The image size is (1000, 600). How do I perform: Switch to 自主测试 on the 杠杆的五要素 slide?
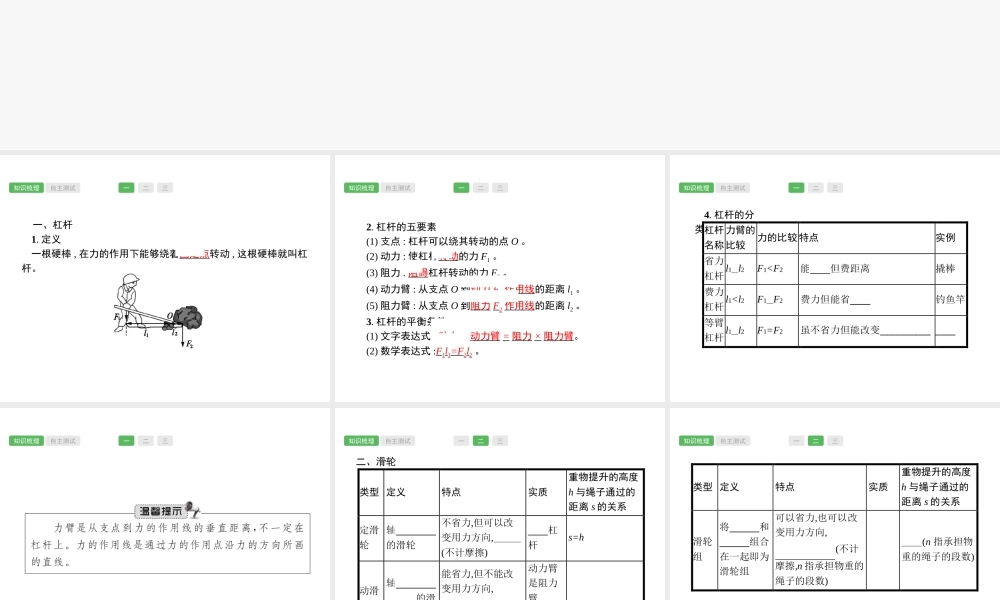tap(398, 188)
